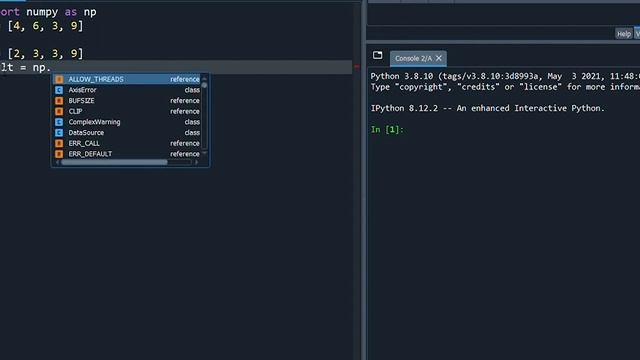Select ERR_DEFAULT reference entry

point(127,154)
